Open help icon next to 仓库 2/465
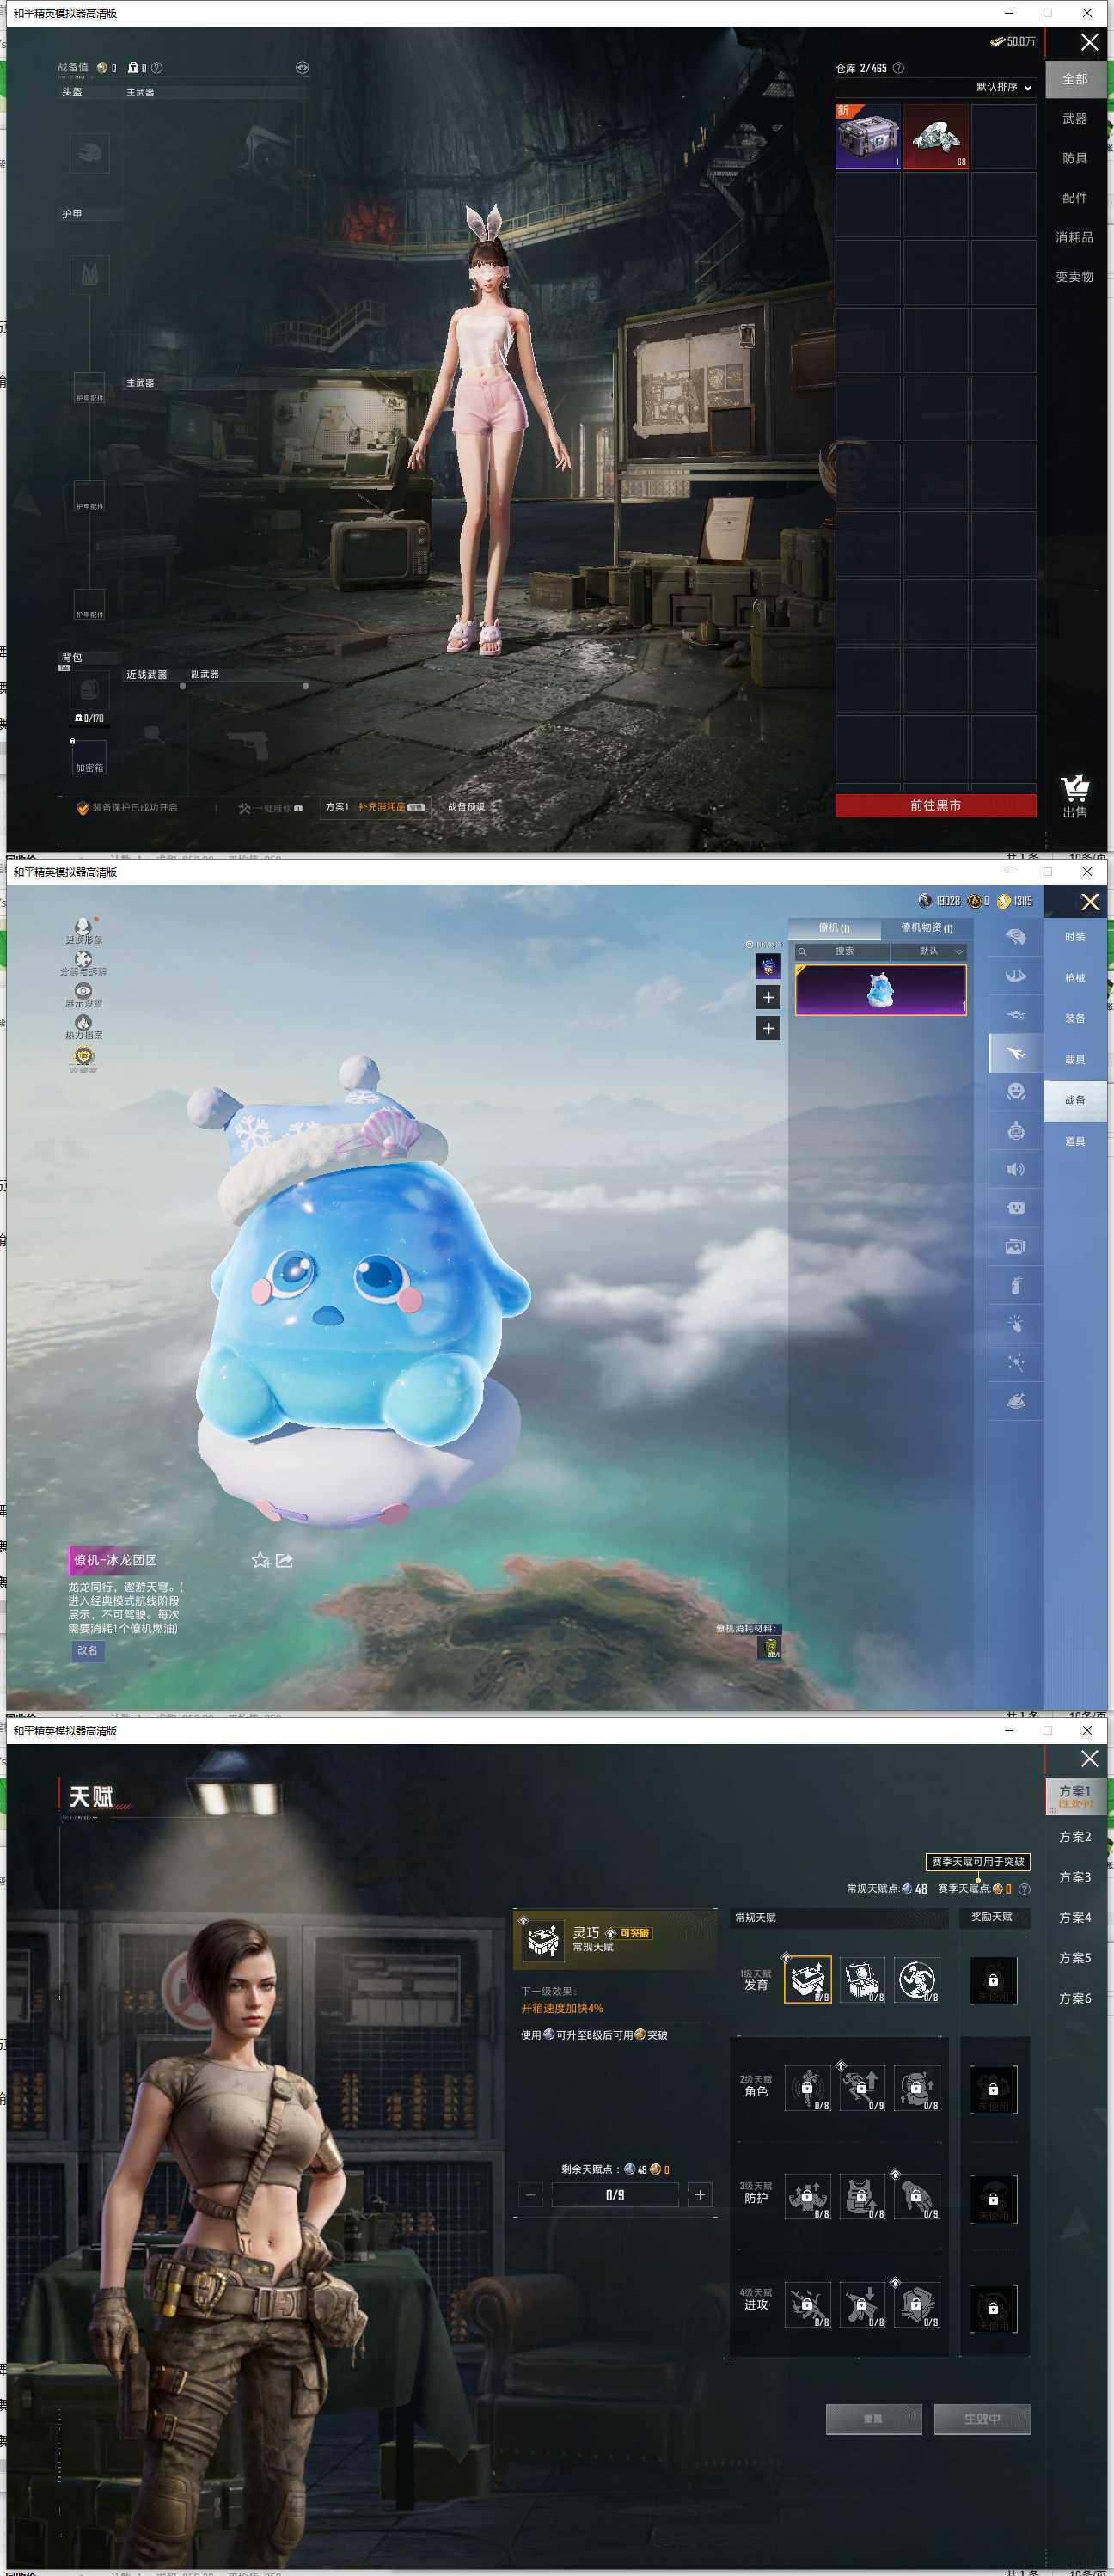Viewport: 1114px width, 2576px height. 898,68
